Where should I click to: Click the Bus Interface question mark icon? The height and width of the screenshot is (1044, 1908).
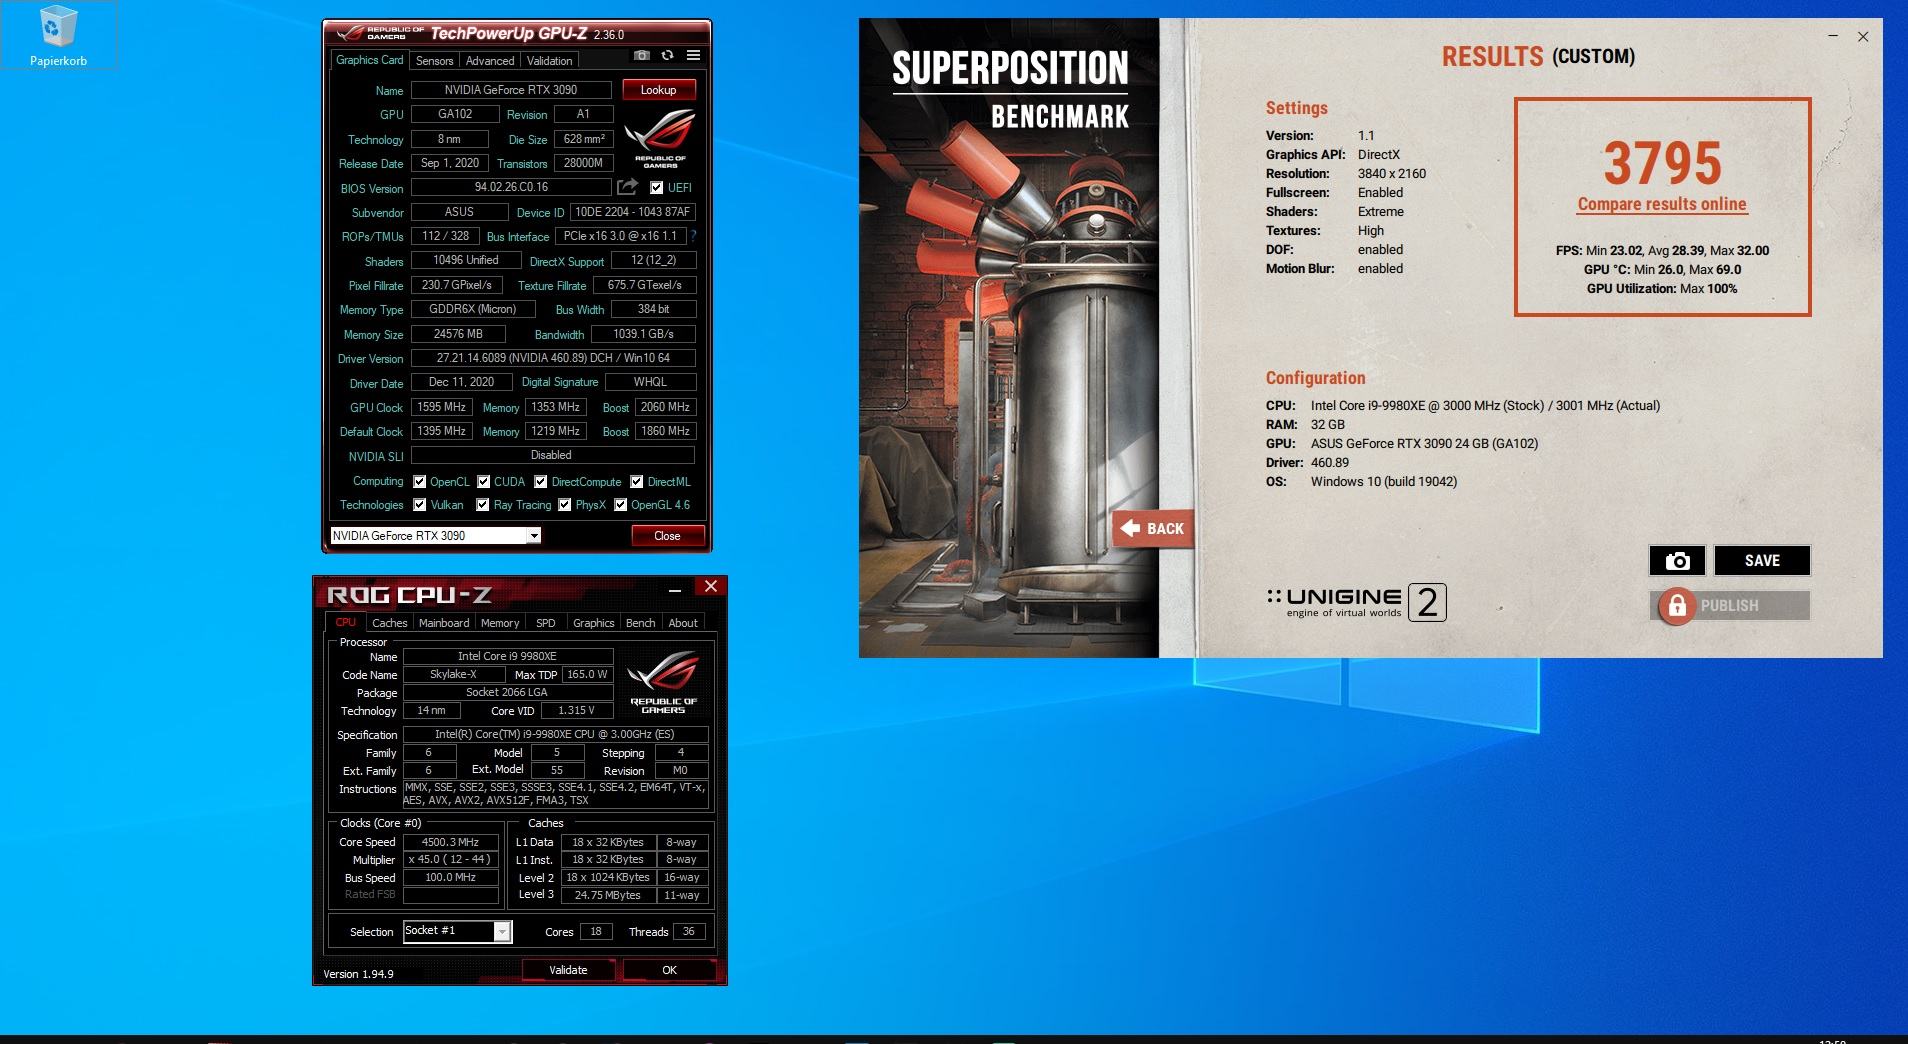(x=693, y=236)
